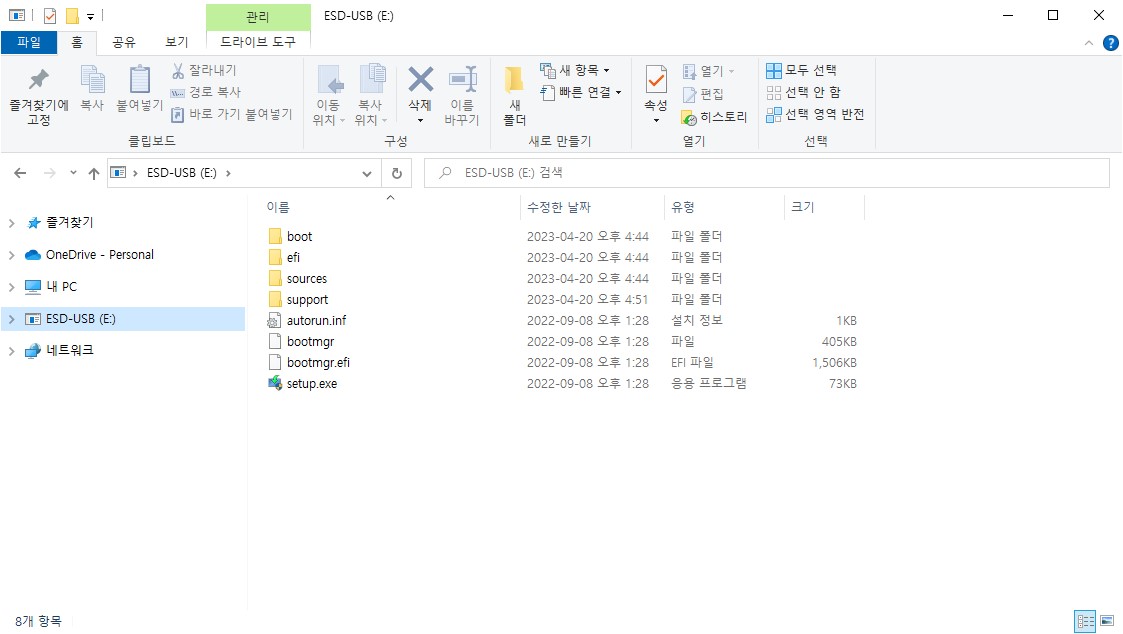Switch to details view layout icon

1085,621
